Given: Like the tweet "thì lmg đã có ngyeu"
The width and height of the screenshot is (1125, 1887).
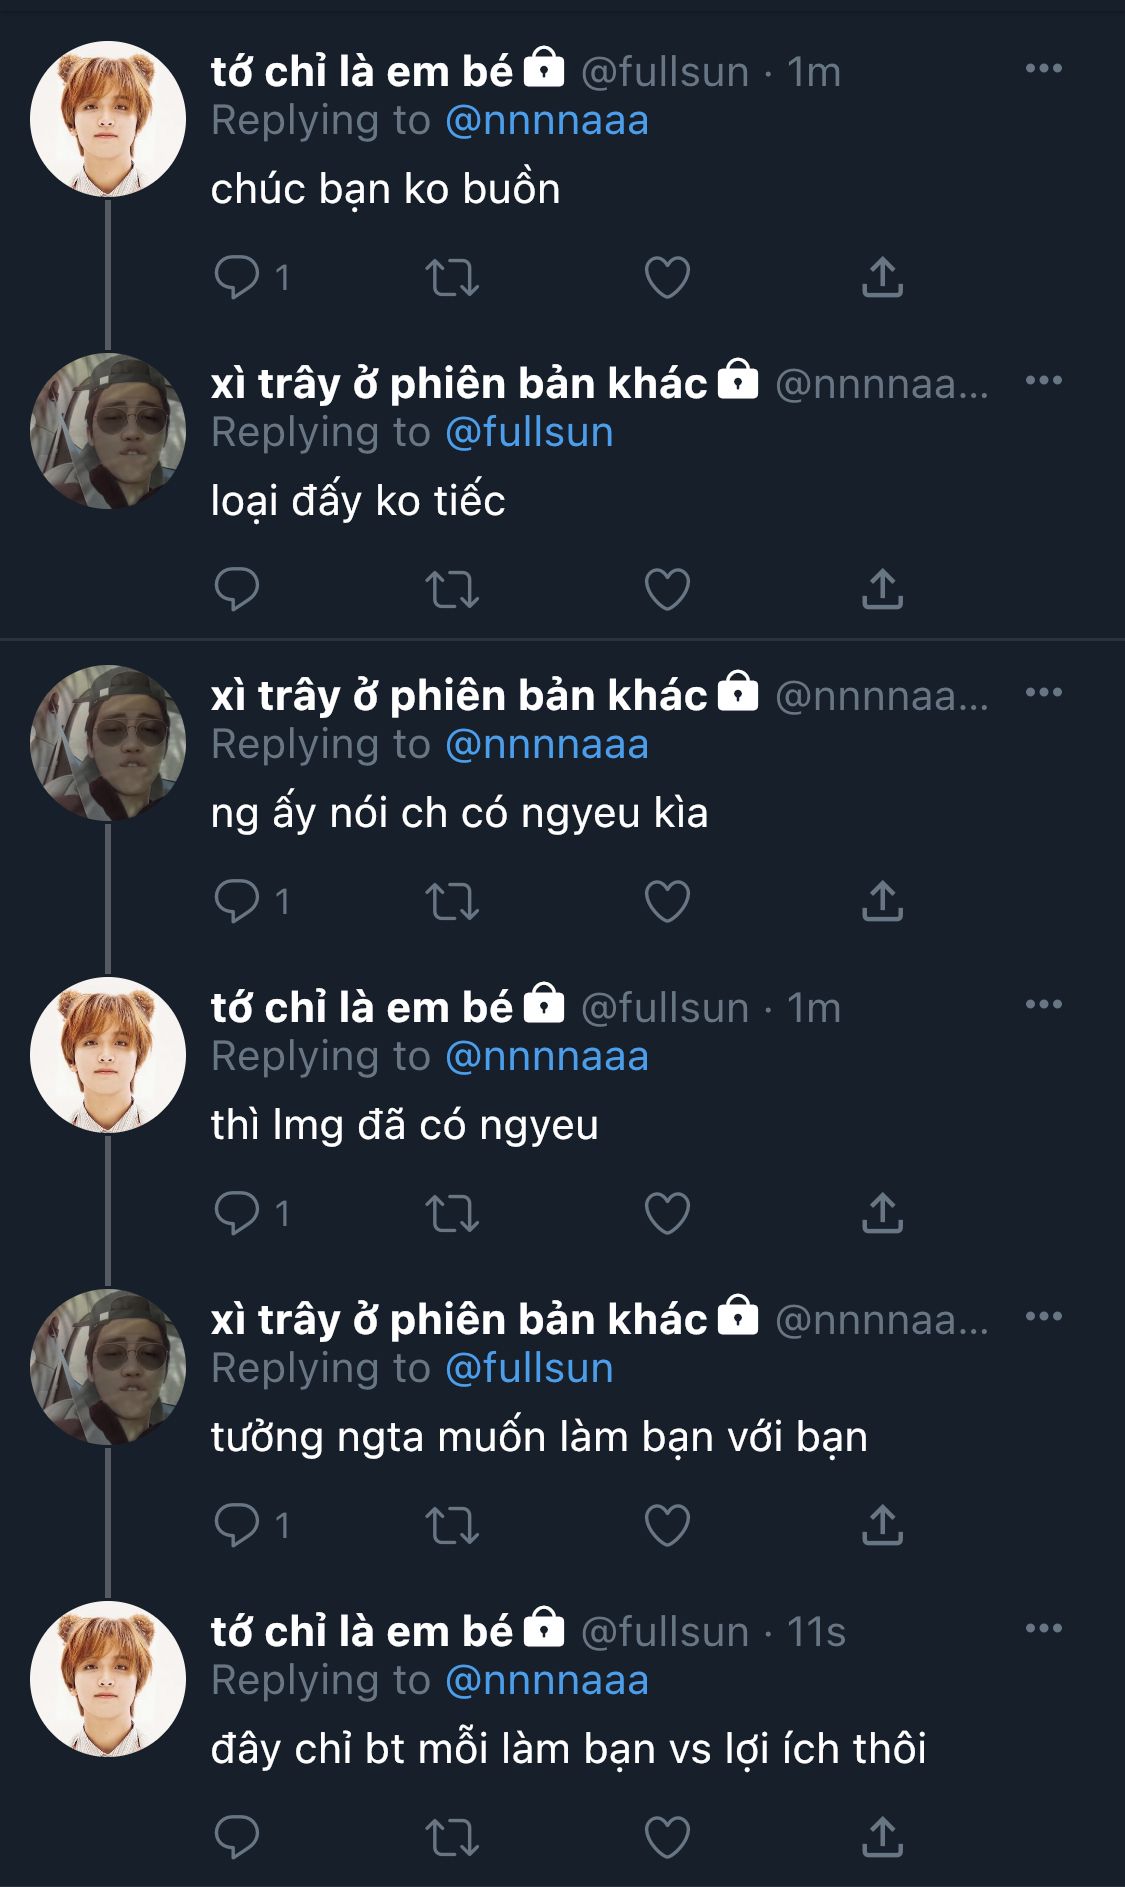Looking at the screenshot, I should (667, 1213).
